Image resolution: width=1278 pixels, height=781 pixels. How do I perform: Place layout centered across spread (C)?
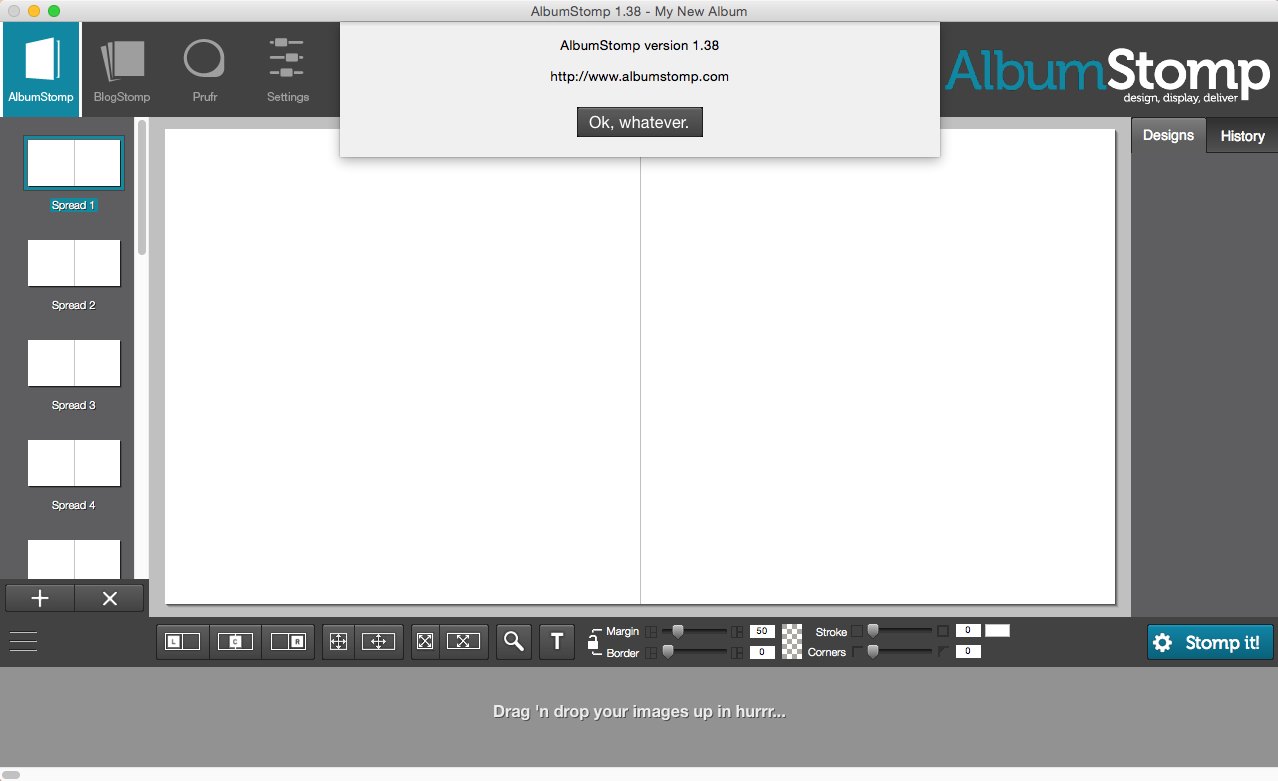pos(235,642)
